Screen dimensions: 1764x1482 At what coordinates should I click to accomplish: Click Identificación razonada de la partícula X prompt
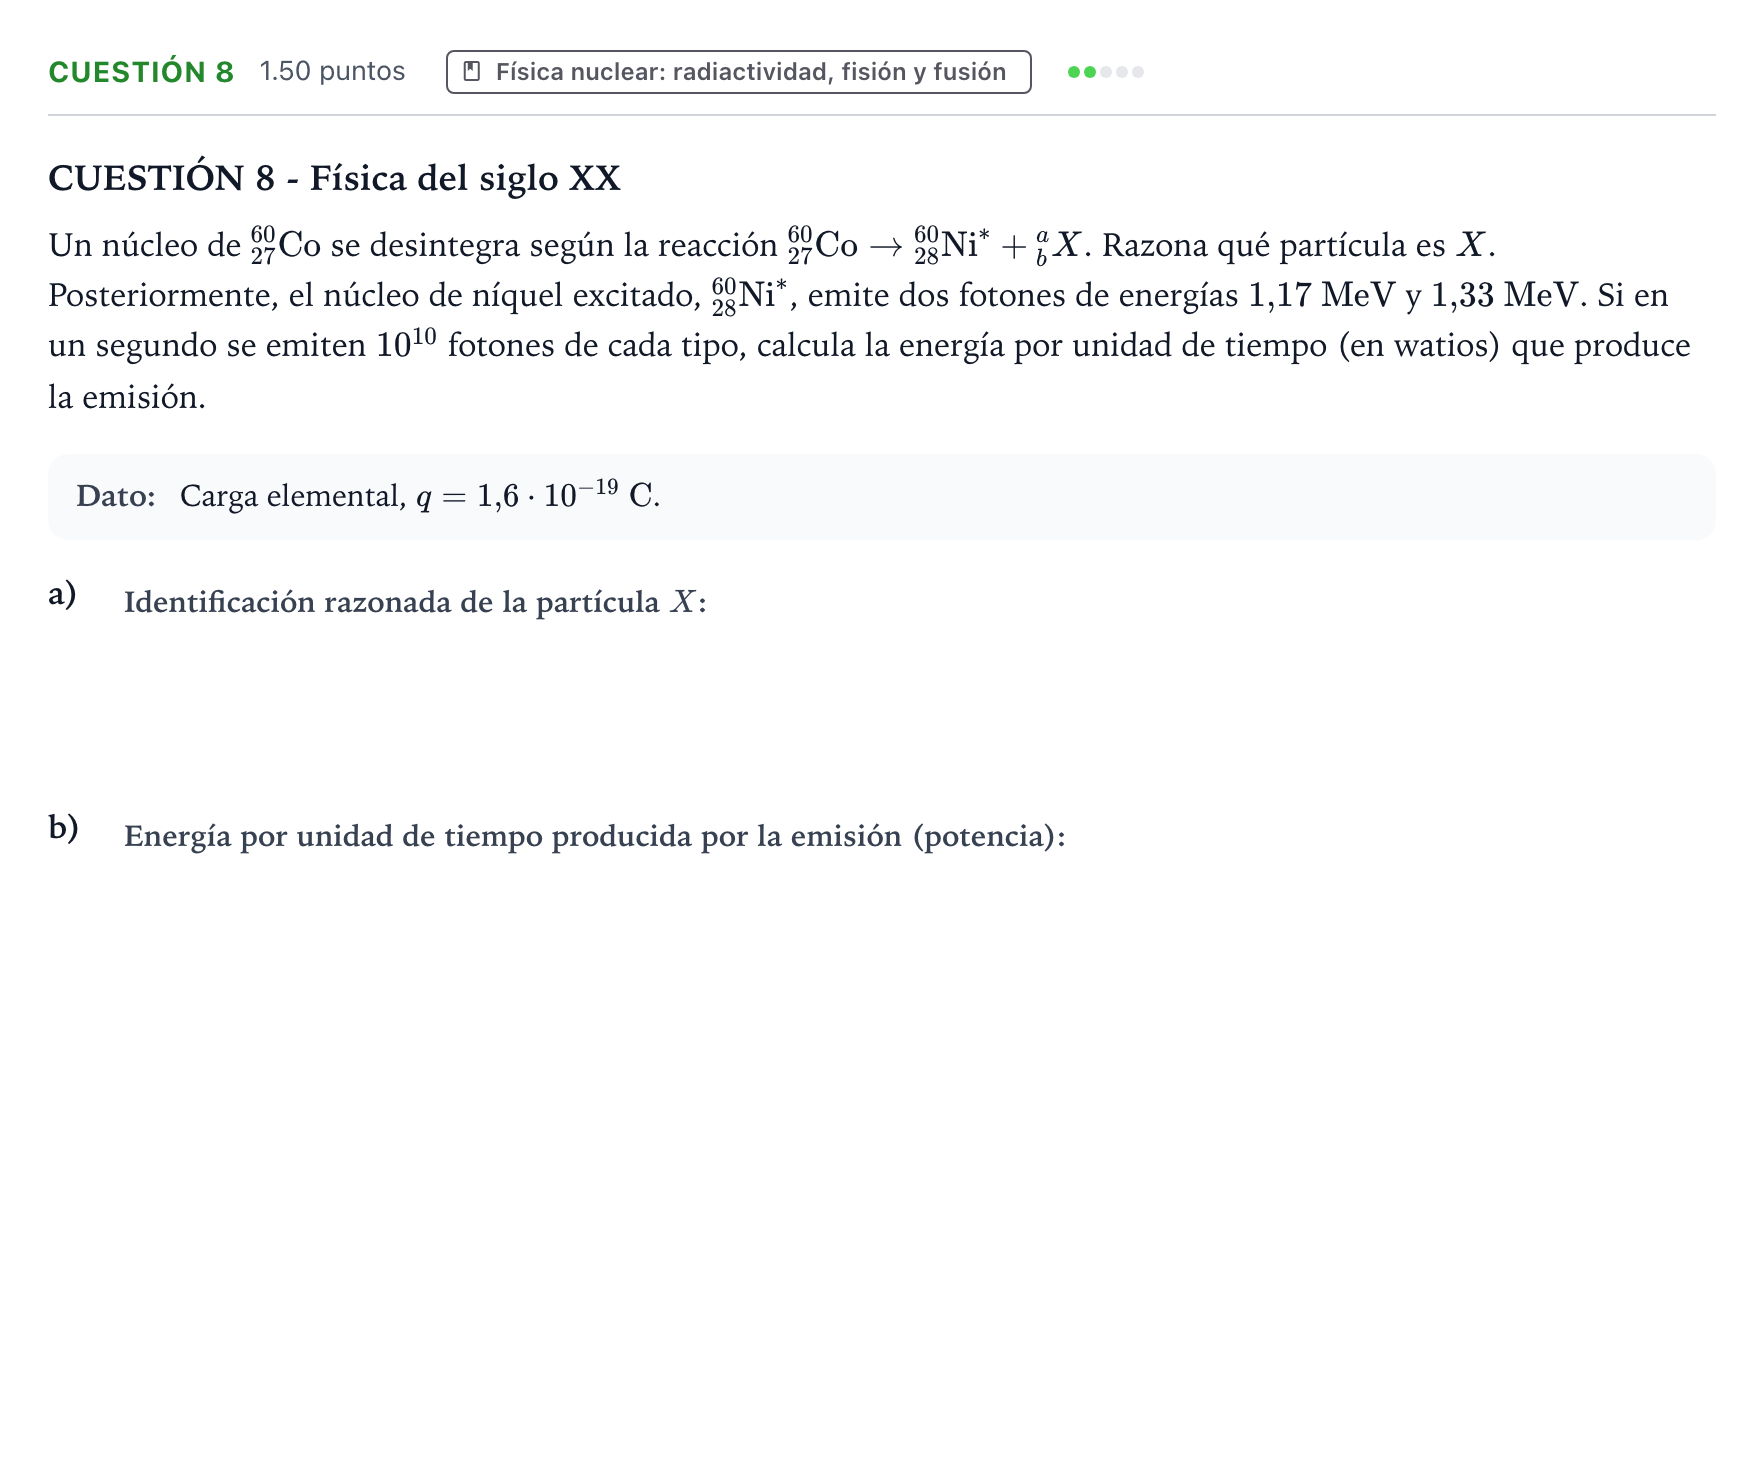pos(415,602)
